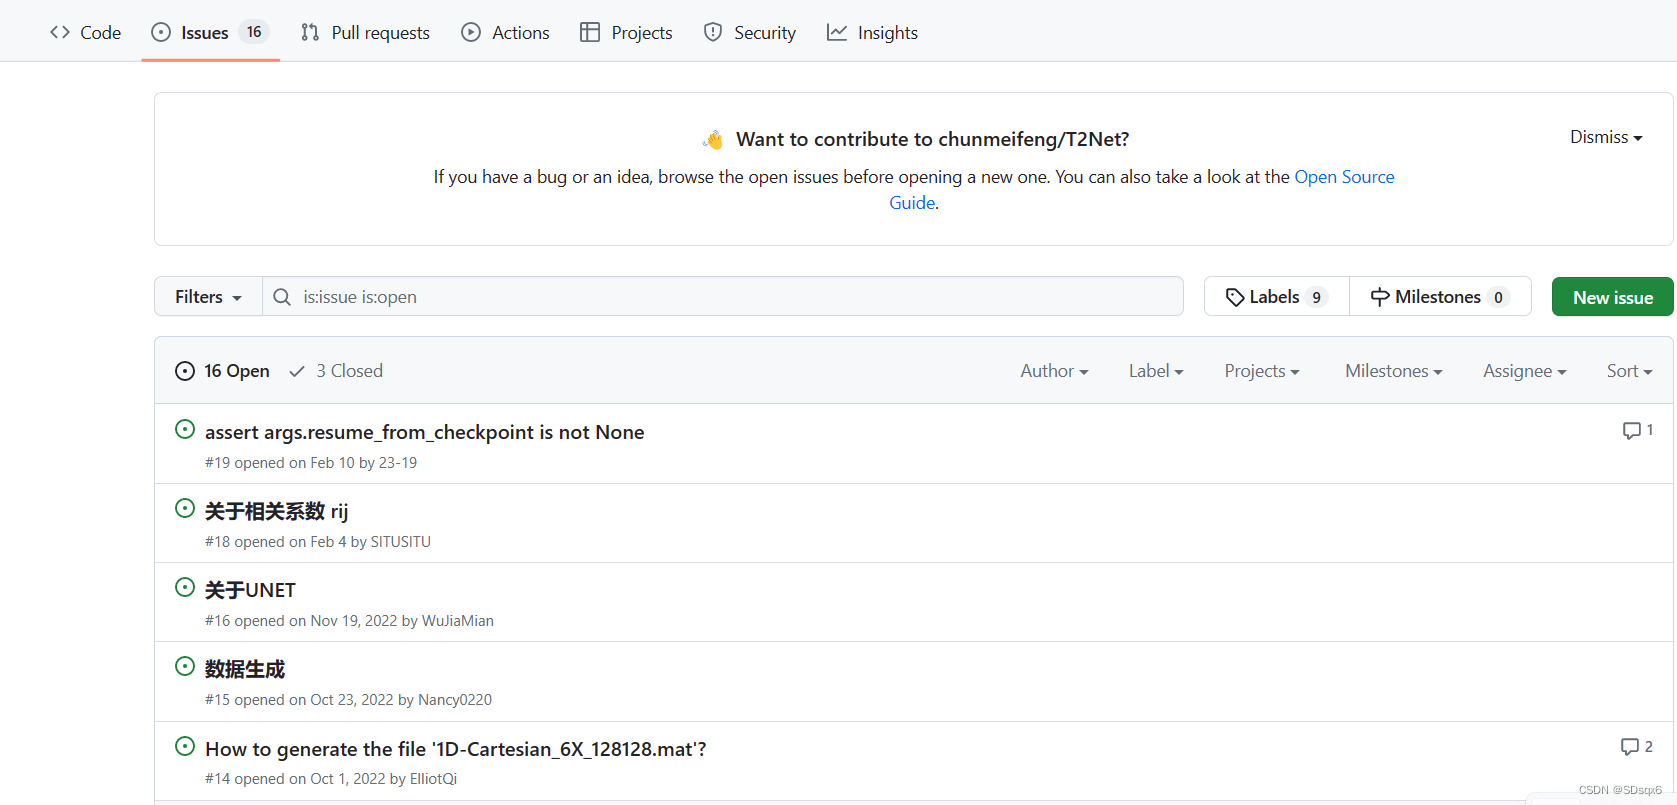1677x805 pixels.
Task: Open comments on issue #14
Action: point(1637,747)
